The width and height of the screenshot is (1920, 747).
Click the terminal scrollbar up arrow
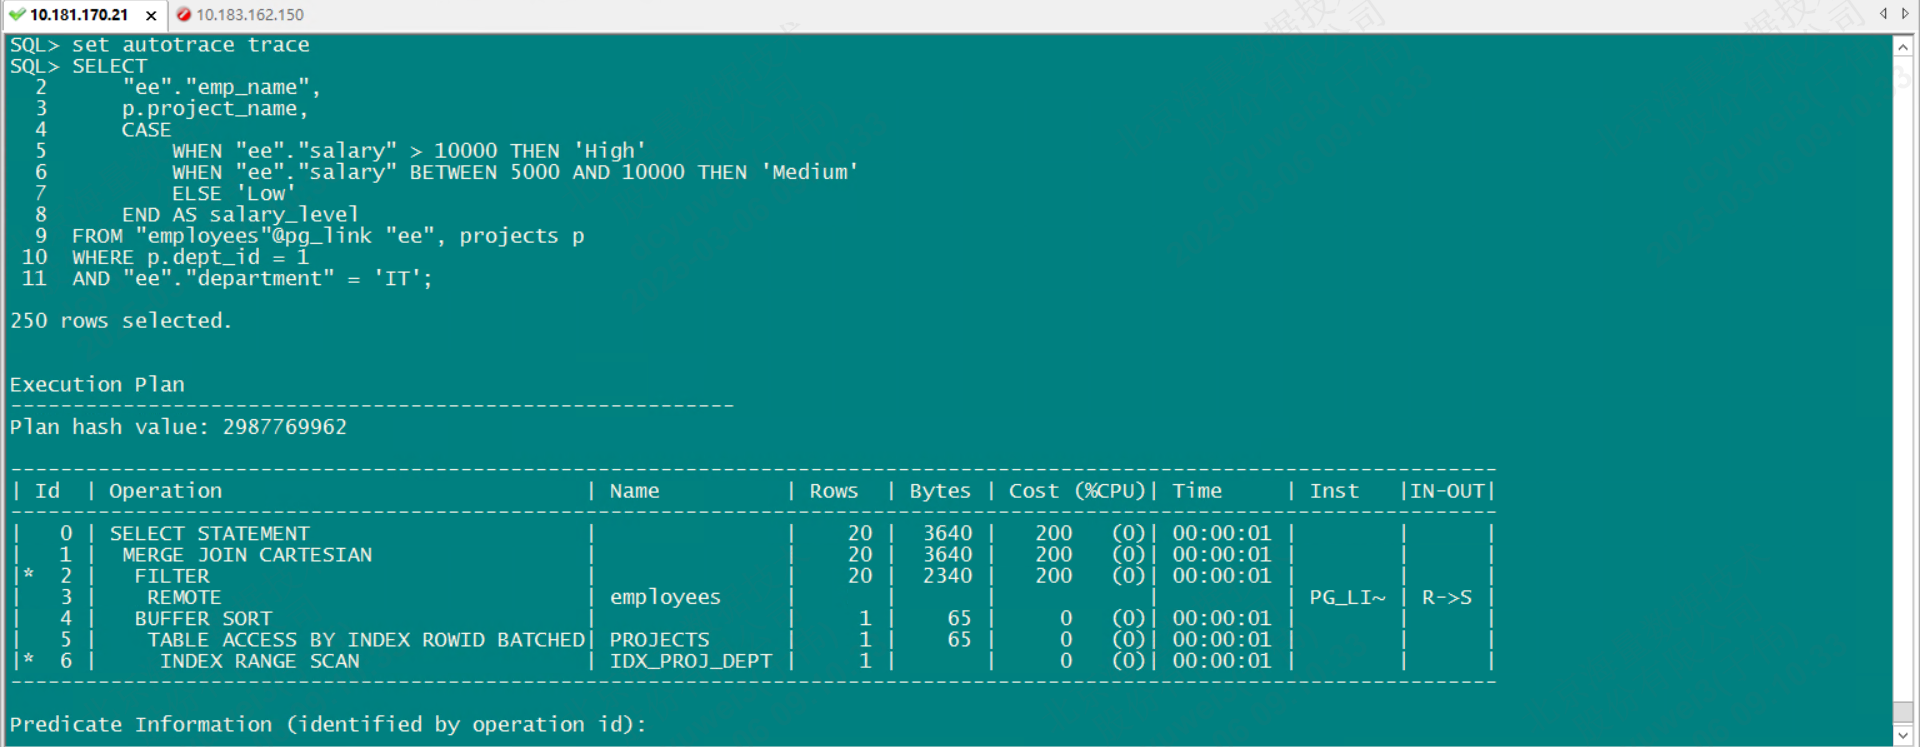click(1903, 47)
